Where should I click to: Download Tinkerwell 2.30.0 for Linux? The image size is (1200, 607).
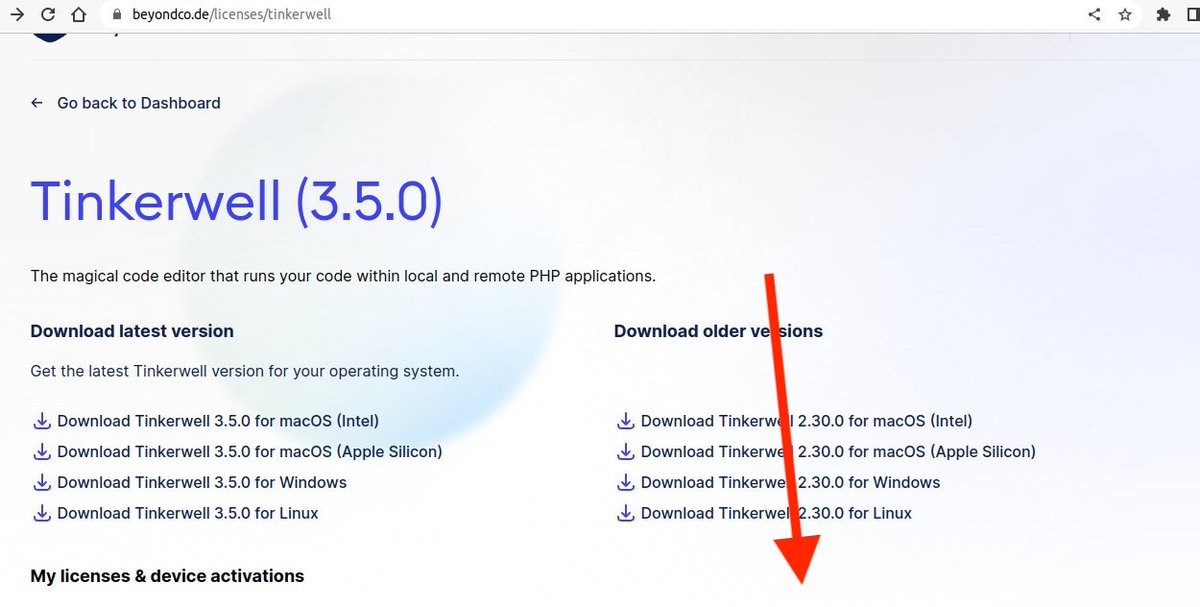point(777,514)
